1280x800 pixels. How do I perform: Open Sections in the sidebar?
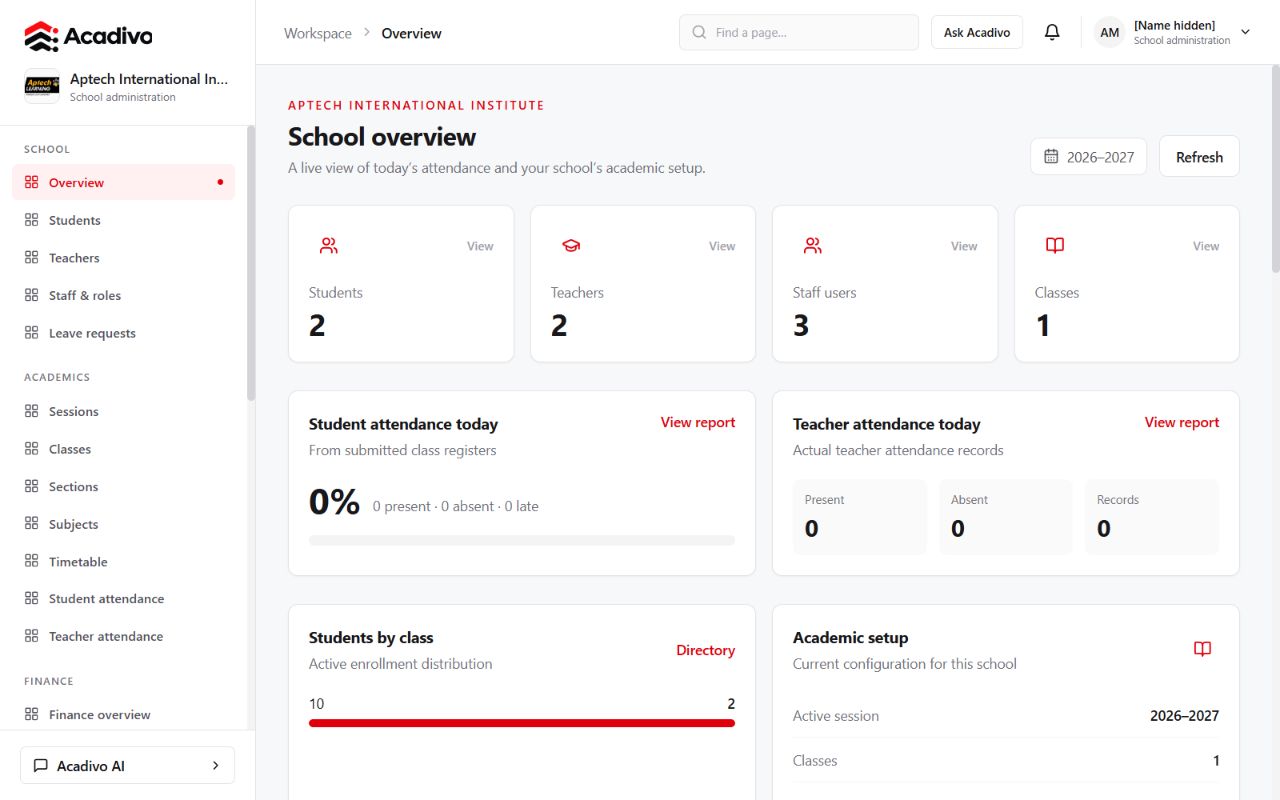click(x=124, y=487)
